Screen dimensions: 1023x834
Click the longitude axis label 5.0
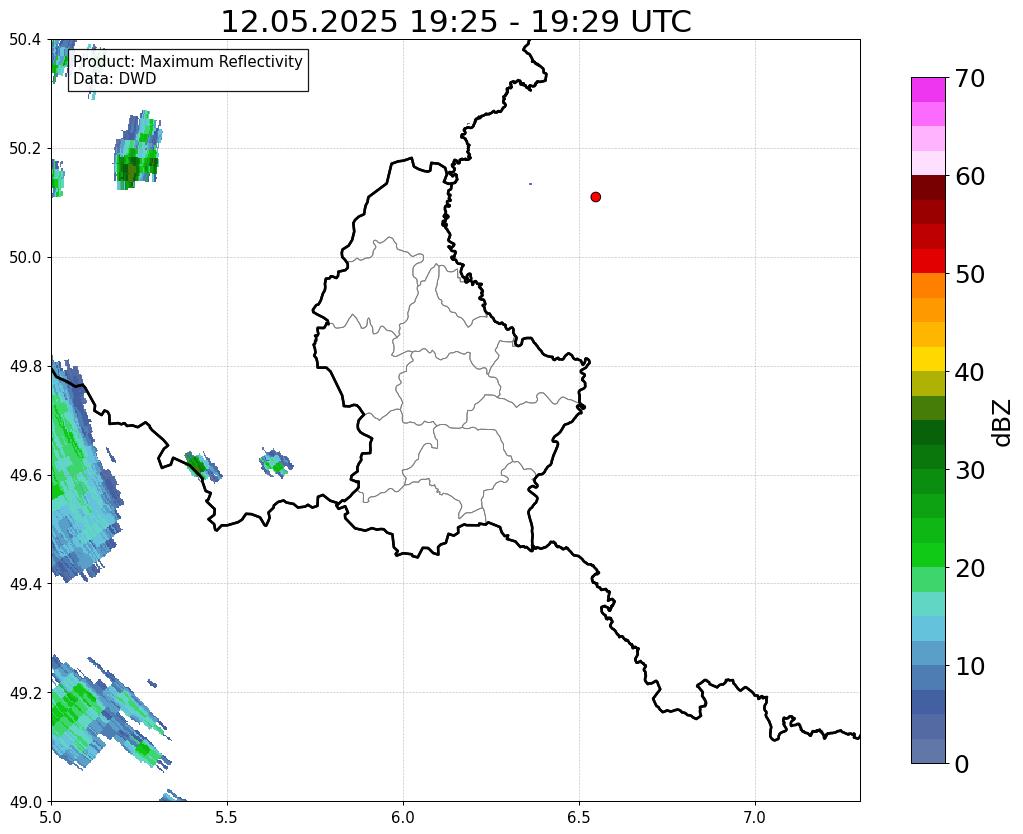(52, 817)
